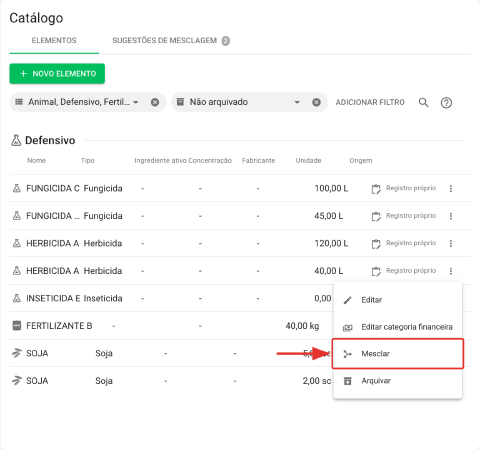Choose Editar in the context menu

[398, 300]
